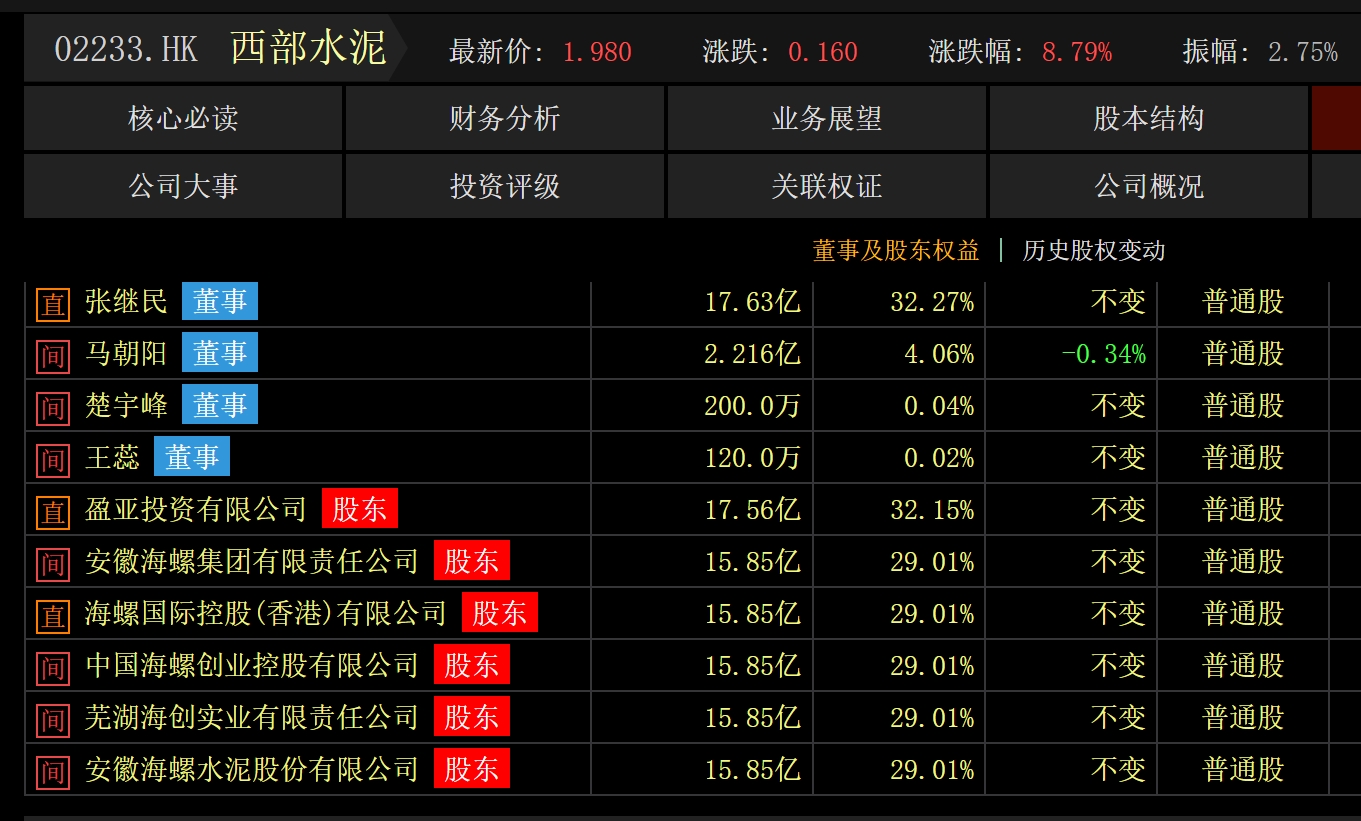Click the 32.27% stake of 张继民
This screenshot has height=821, width=1361.
(932, 302)
